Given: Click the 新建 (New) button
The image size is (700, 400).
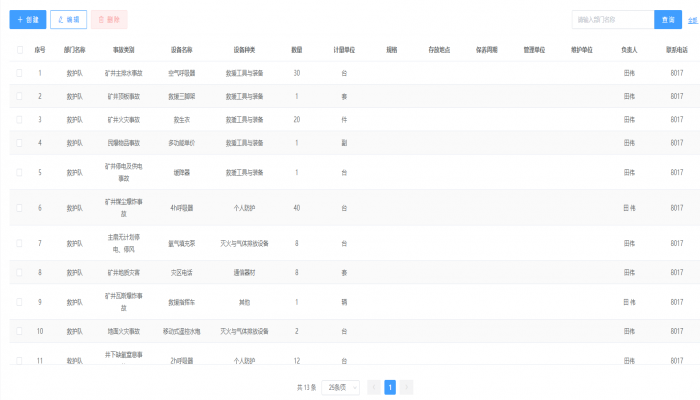Looking at the screenshot, I should click(x=27, y=19).
